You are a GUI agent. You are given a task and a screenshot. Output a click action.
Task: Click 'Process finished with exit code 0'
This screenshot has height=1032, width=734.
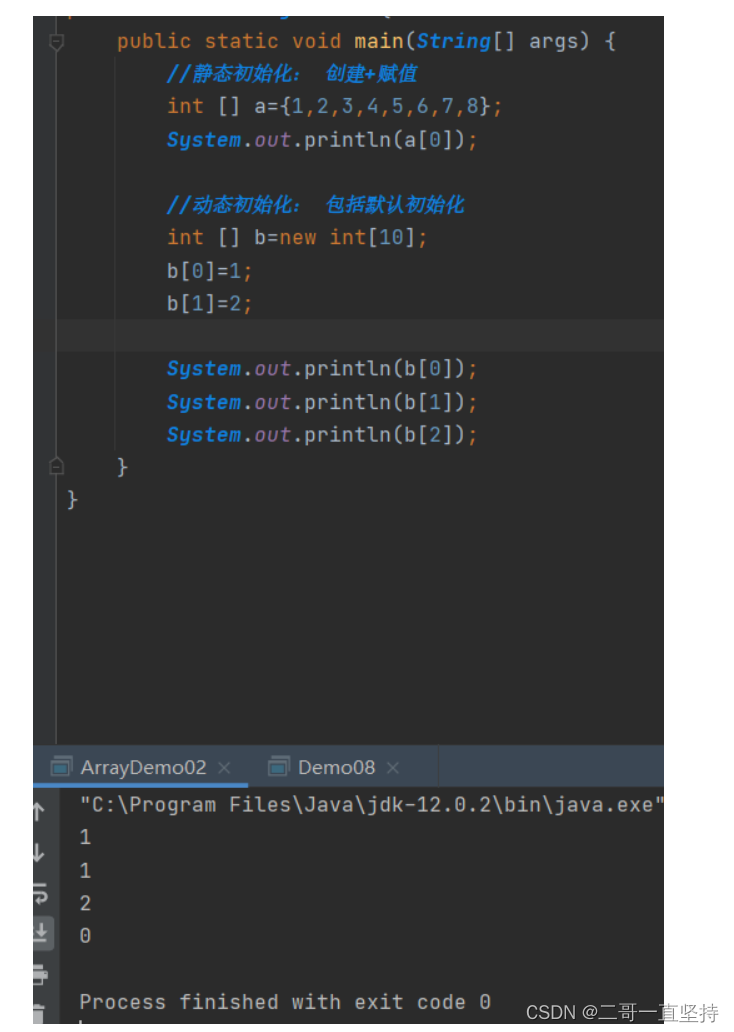tap(285, 1002)
